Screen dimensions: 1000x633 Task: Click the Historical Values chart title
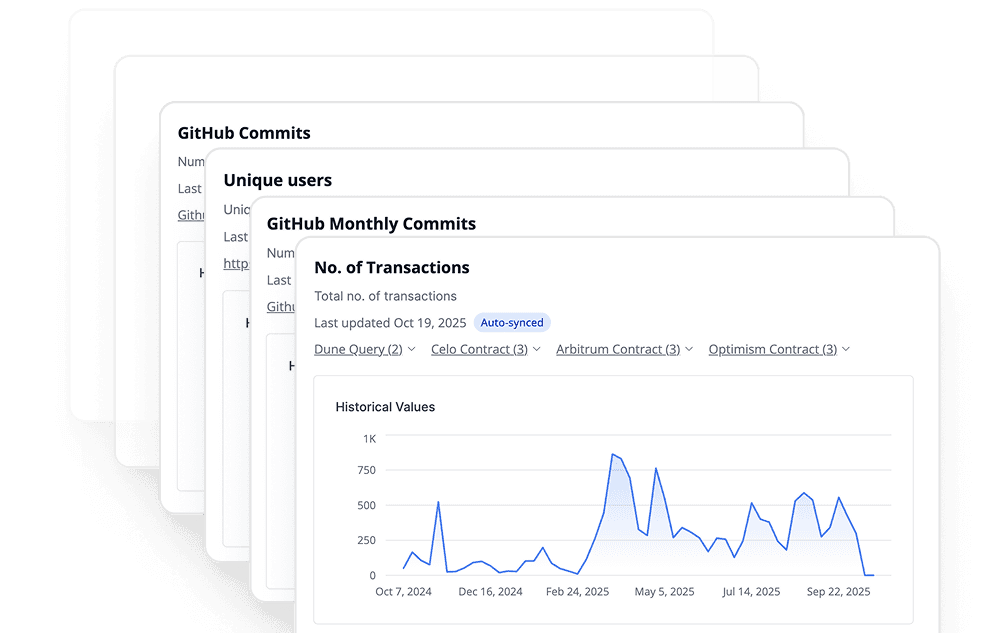tap(384, 407)
